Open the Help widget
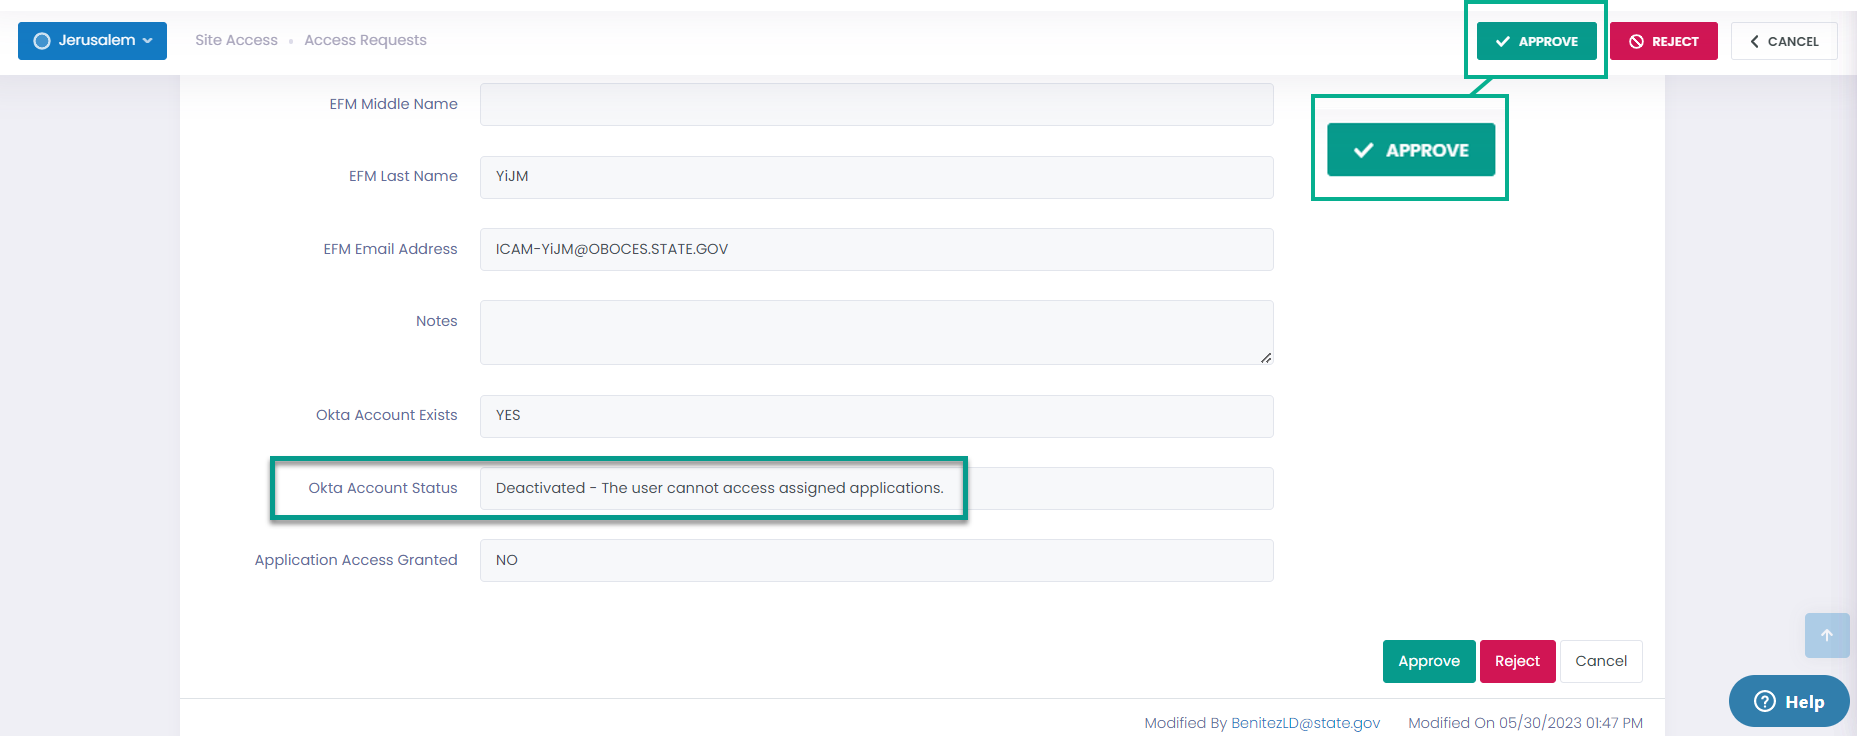1857x736 pixels. 1789,701
